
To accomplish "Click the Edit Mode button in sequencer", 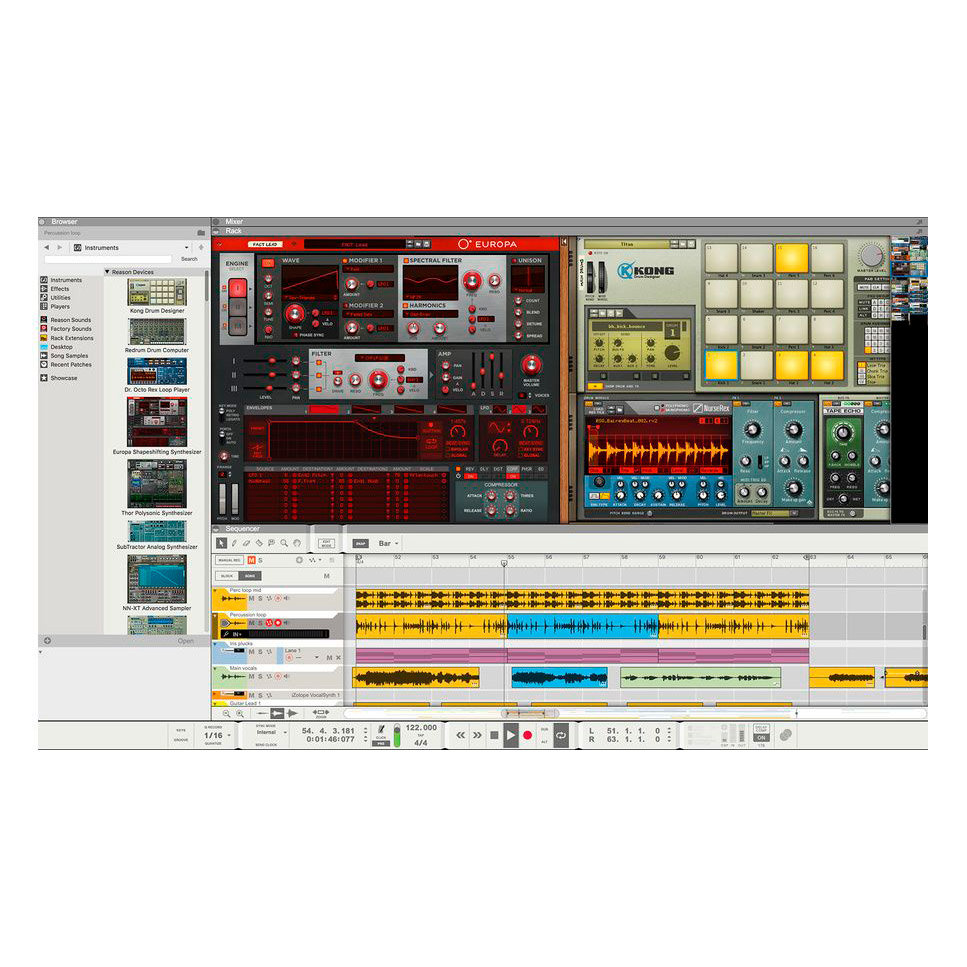I will coord(326,543).
